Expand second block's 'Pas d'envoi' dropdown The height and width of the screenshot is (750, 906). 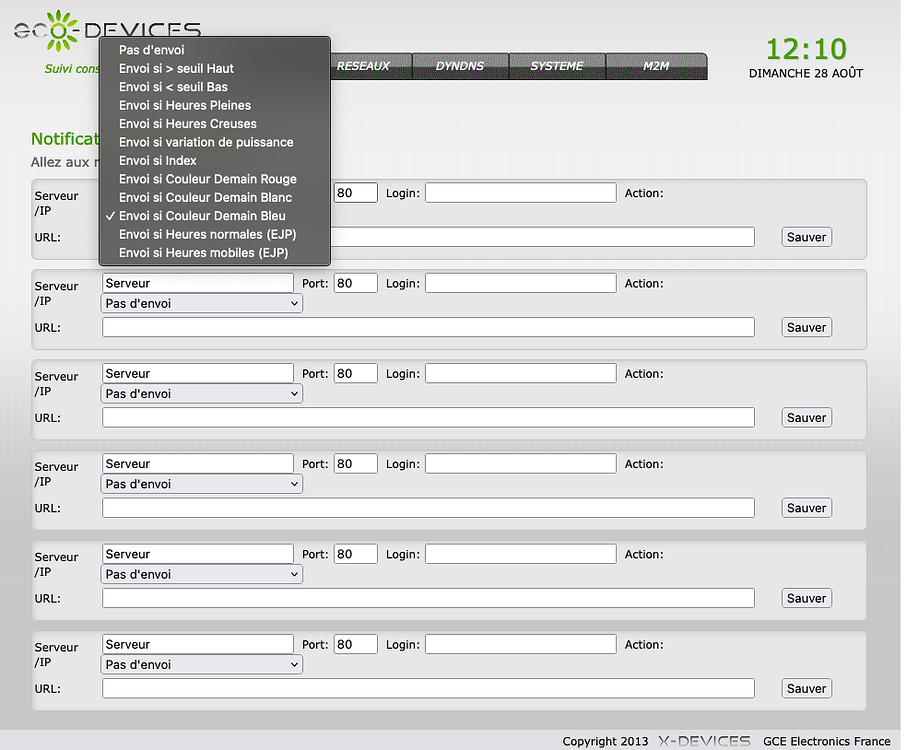(x=202, y=303)
